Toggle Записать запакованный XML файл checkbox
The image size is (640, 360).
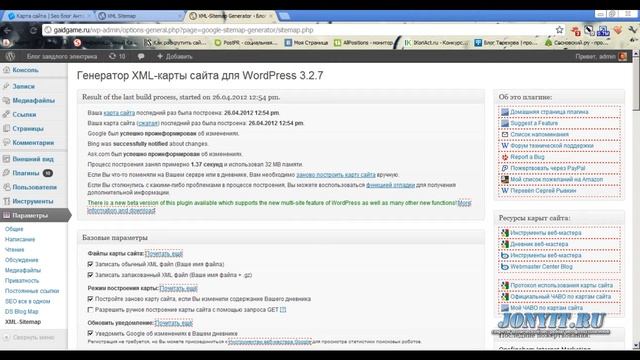(90, 275)
